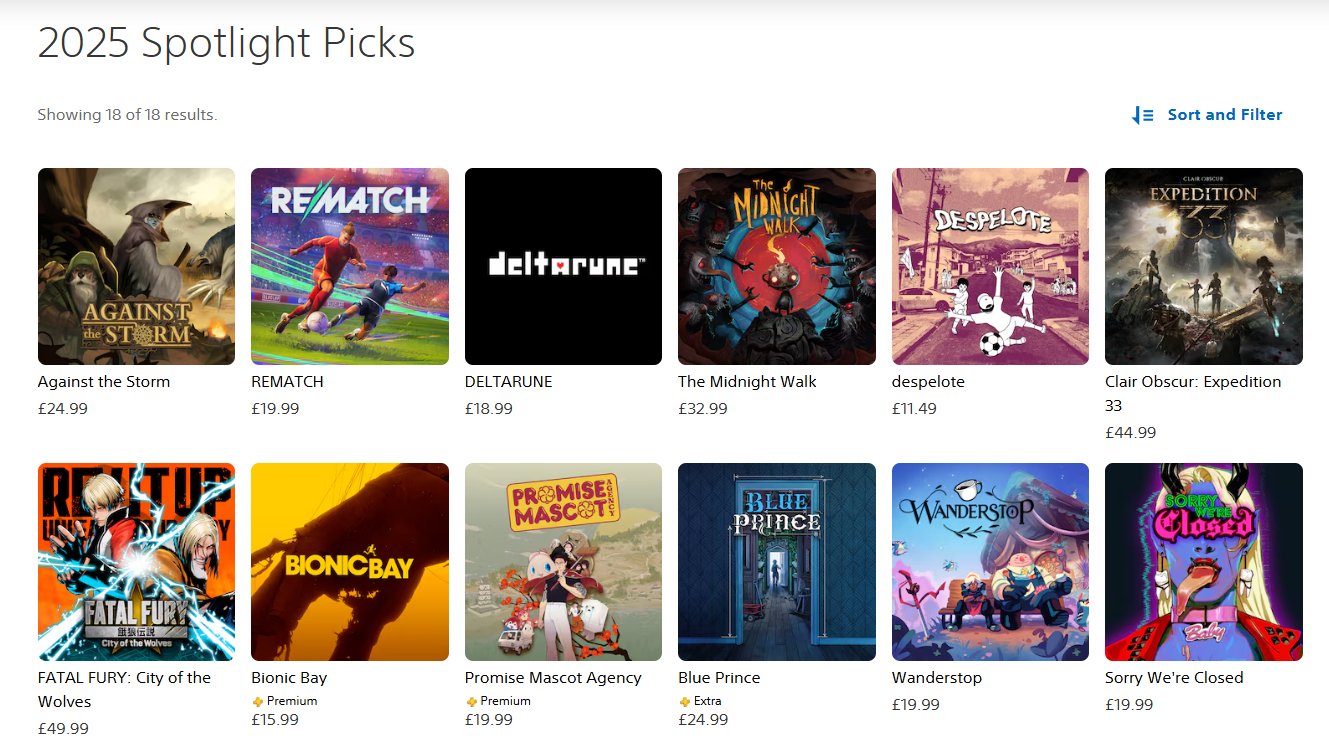Image resolution: width=1329 pixels, height=743 pixels.
Task: Open the Against the Storm cover art
Action: click(x=136, y=266)
